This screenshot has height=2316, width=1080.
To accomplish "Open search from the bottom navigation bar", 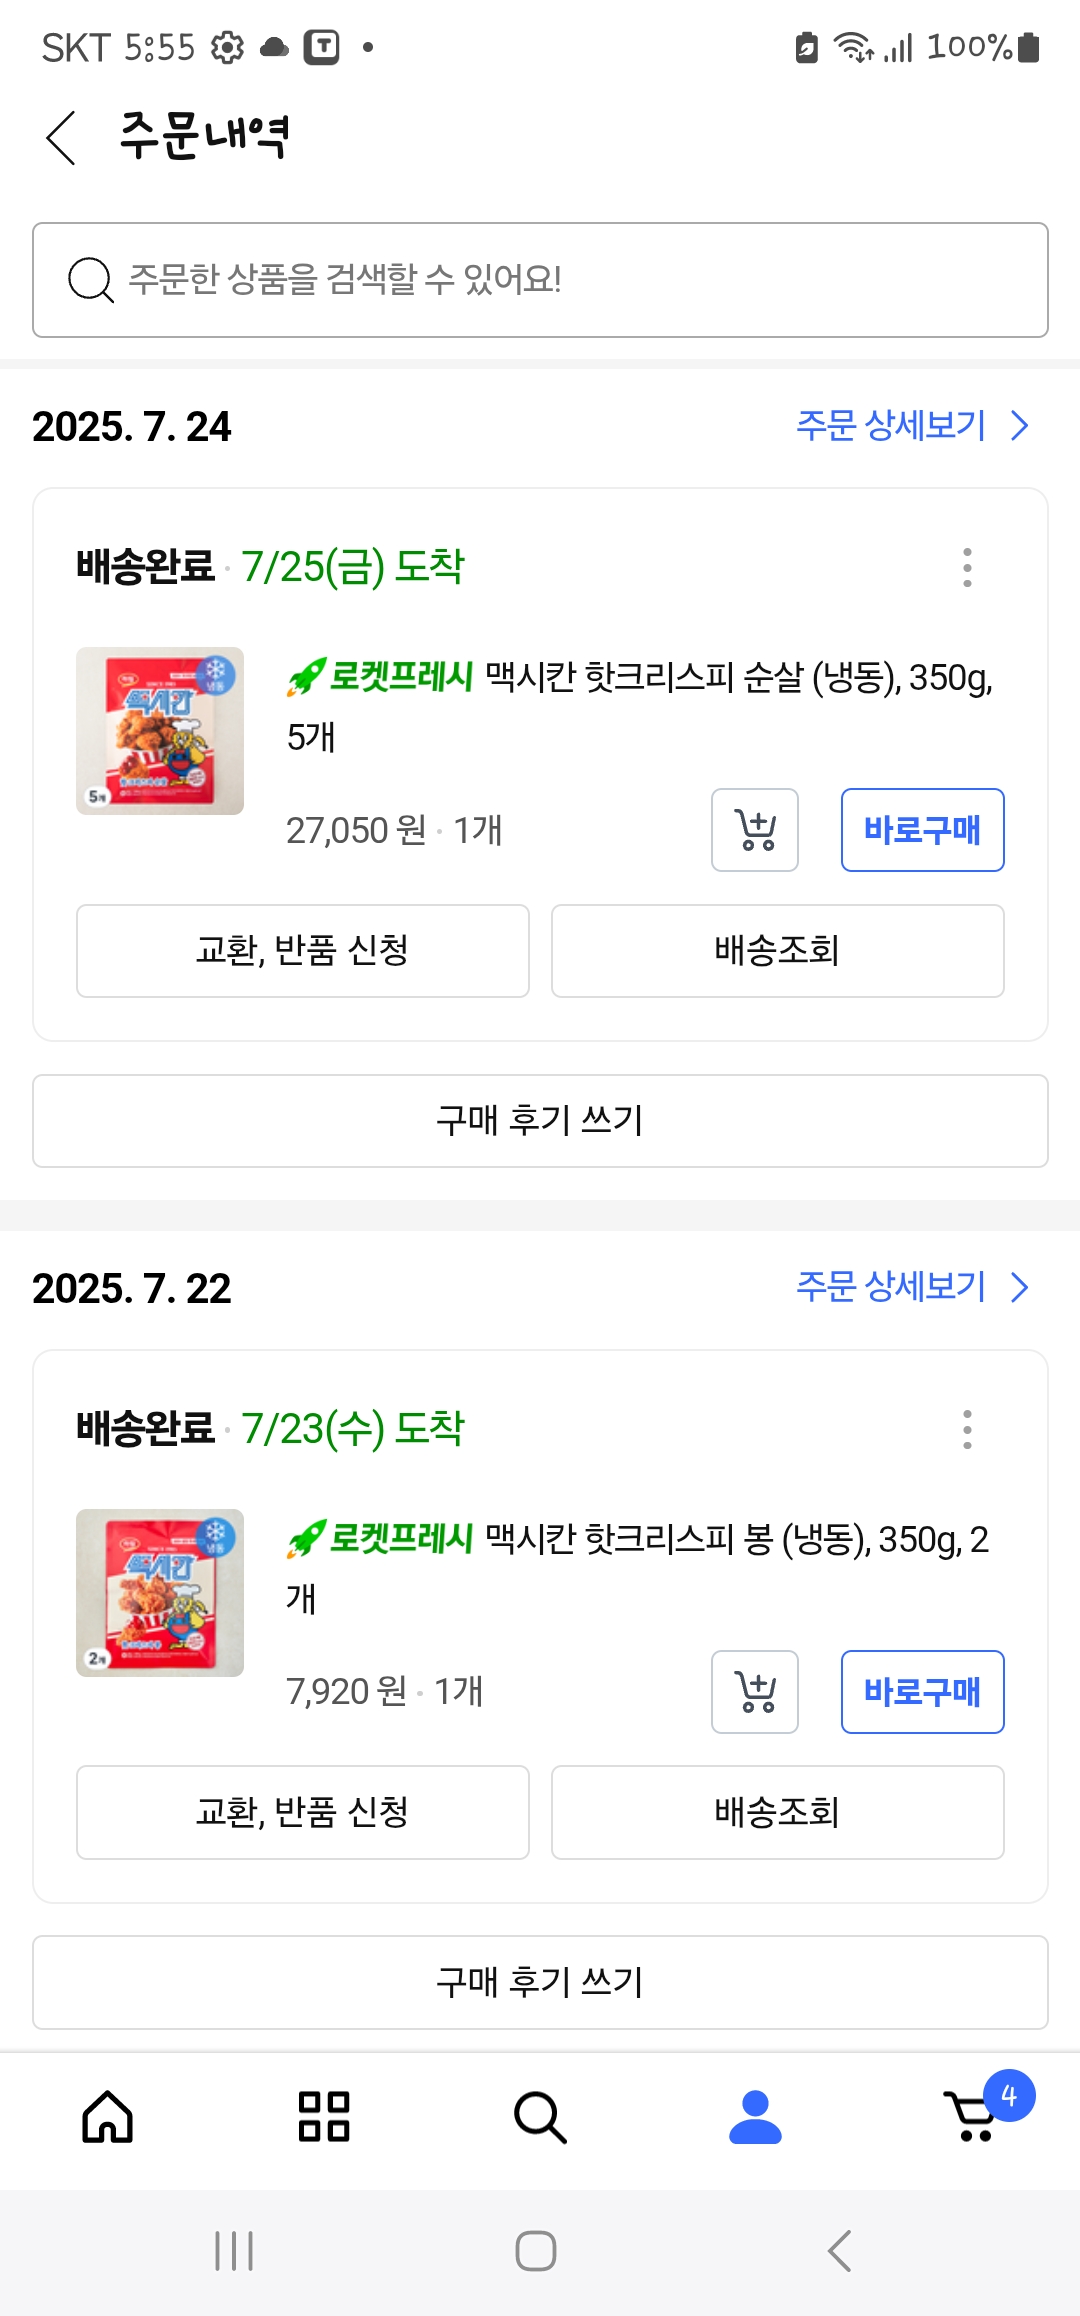I will (540, 2117).
